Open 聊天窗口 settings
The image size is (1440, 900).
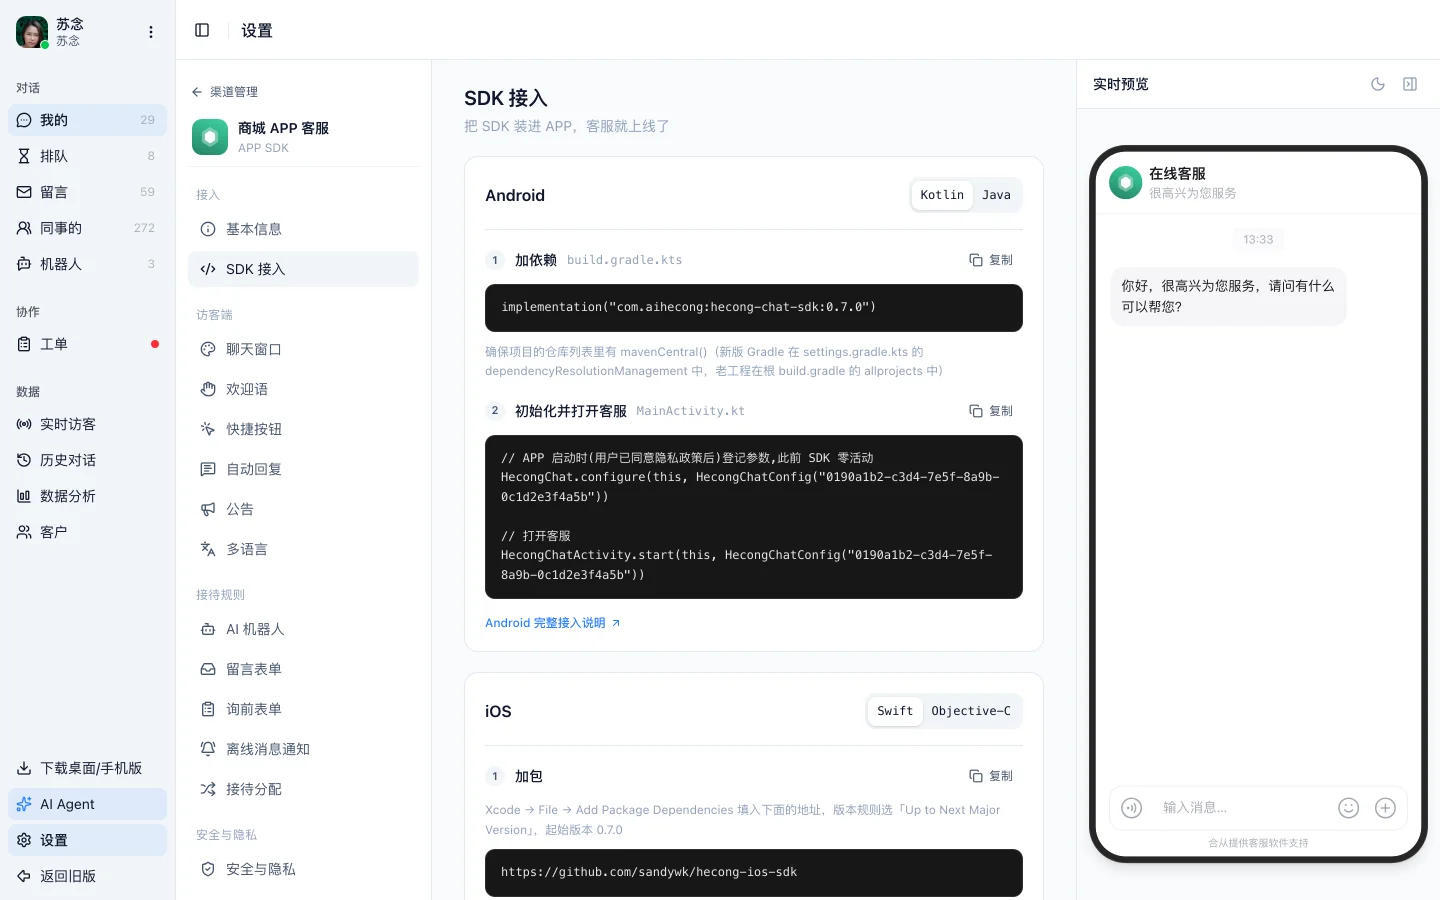pos(303,349)
